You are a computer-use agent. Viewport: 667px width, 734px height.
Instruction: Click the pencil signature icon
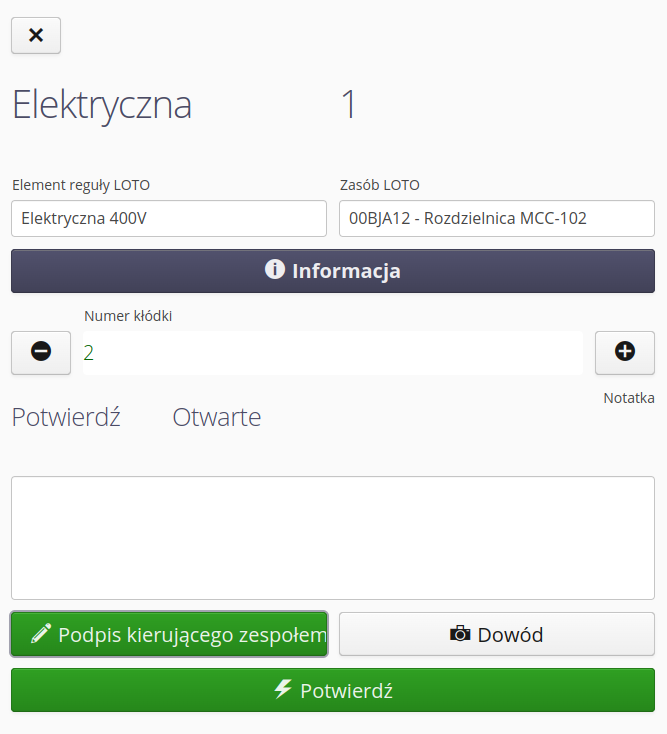point(41,634)
